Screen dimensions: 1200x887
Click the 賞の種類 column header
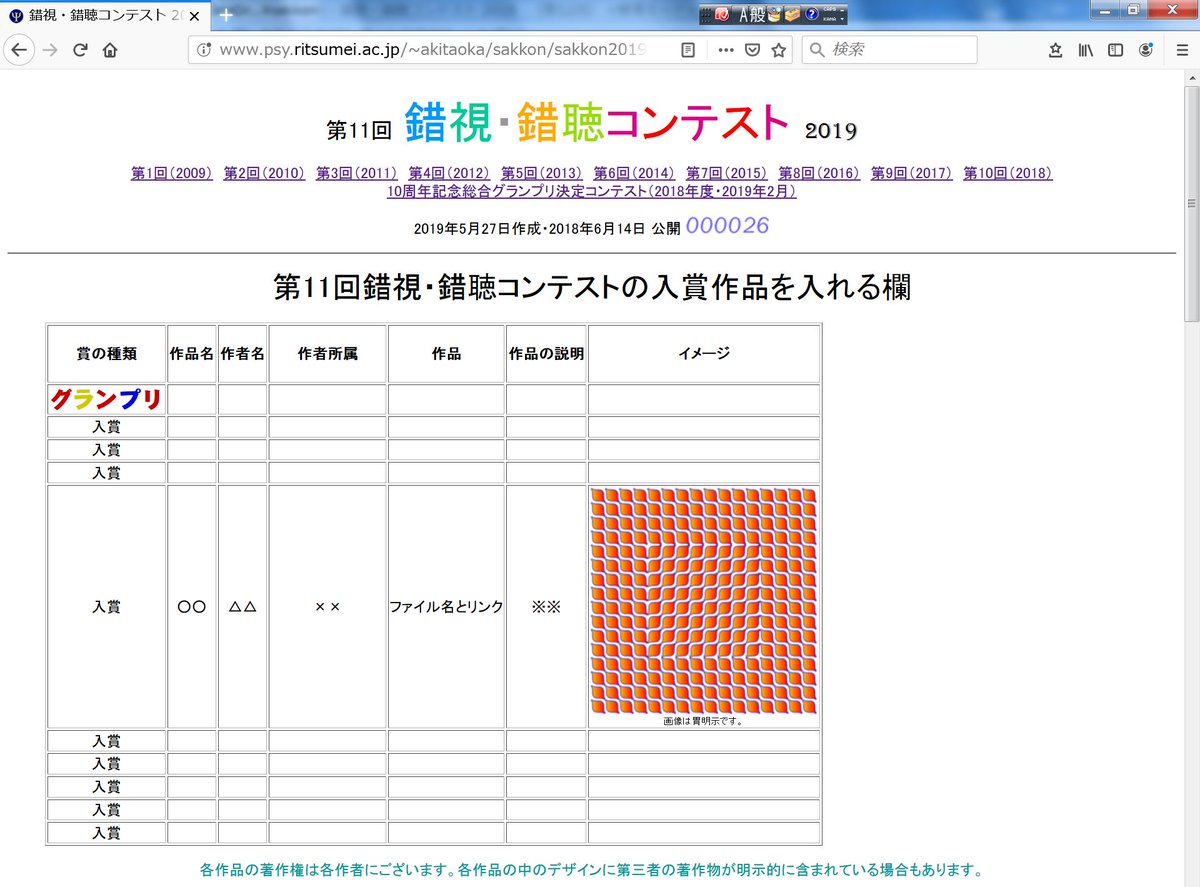coord(106,354)
